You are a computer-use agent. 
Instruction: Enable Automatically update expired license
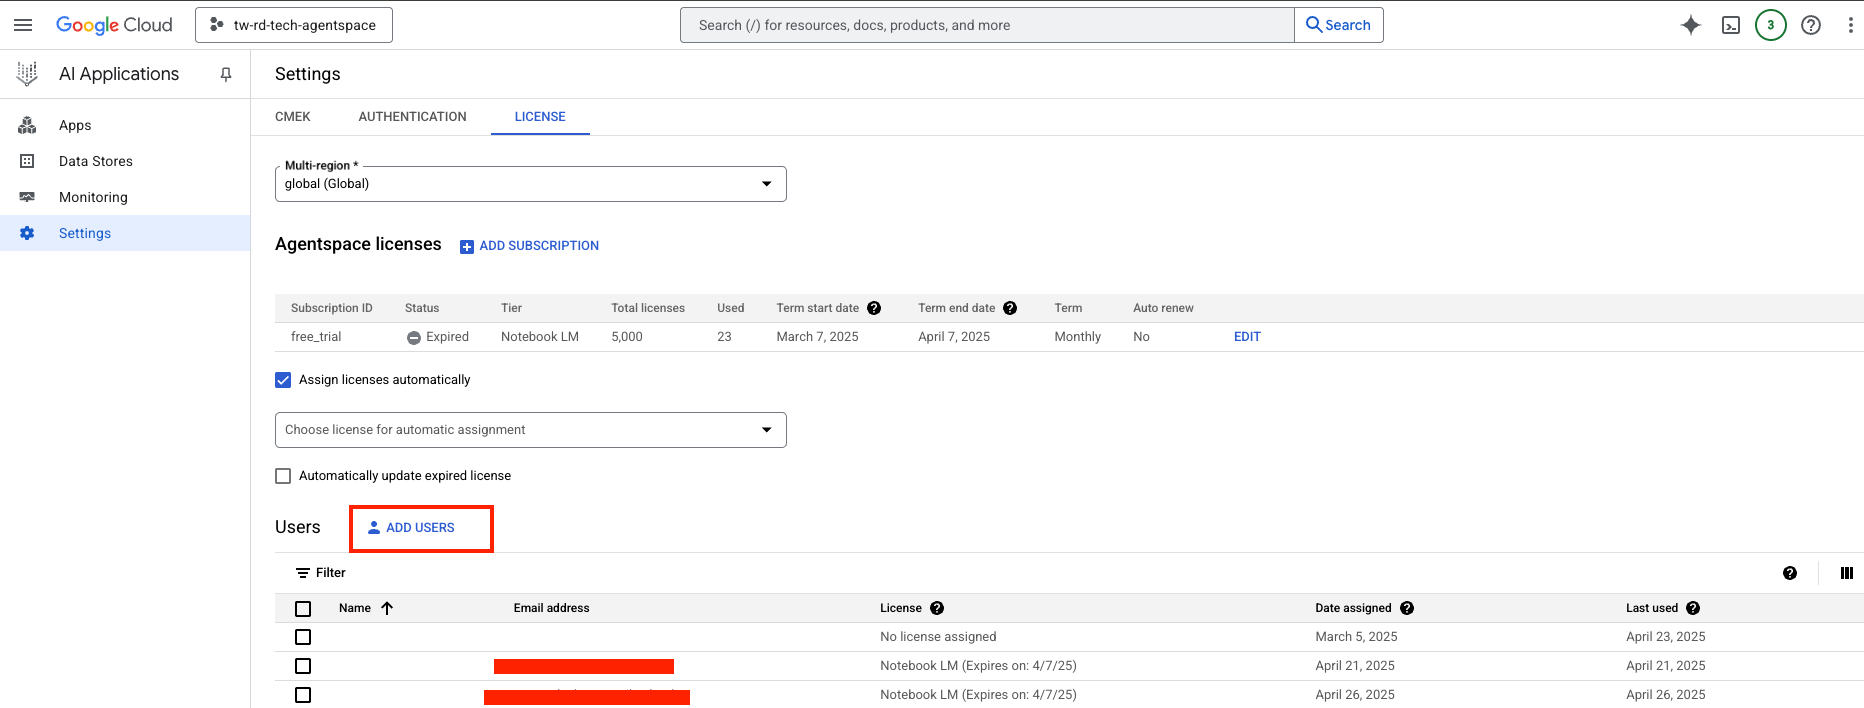click(x=283, y=476)
